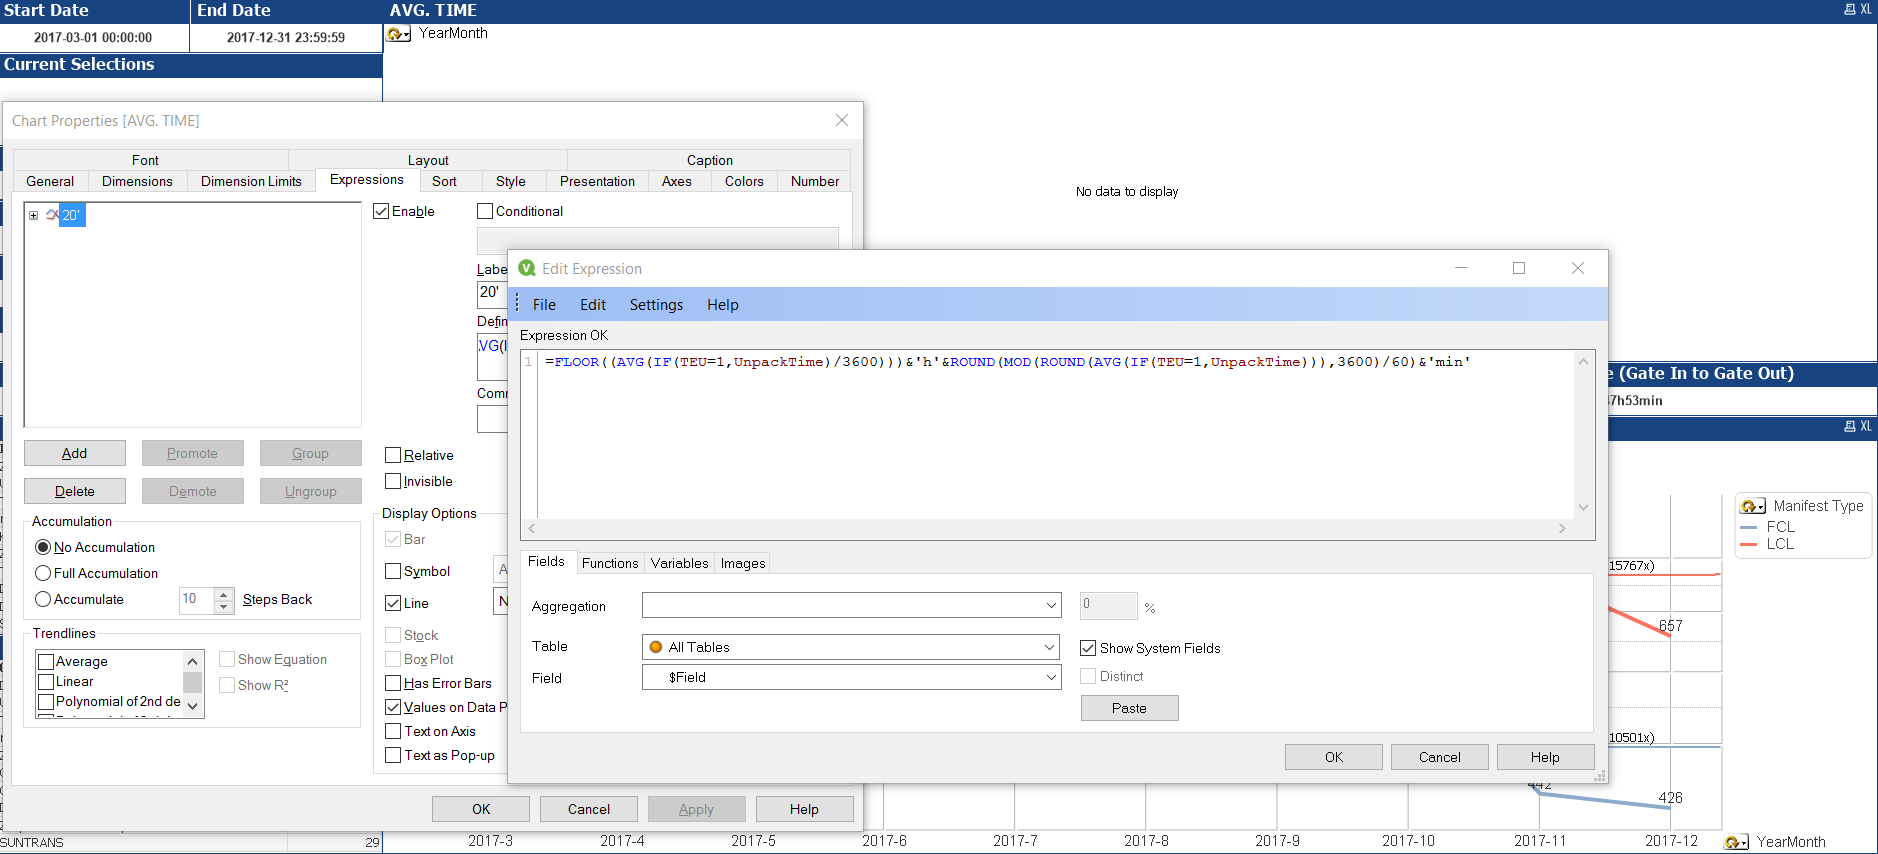1878x854 pixels.
Task: Click the cycle icon next to top YearMonth label
Action: 398,34
